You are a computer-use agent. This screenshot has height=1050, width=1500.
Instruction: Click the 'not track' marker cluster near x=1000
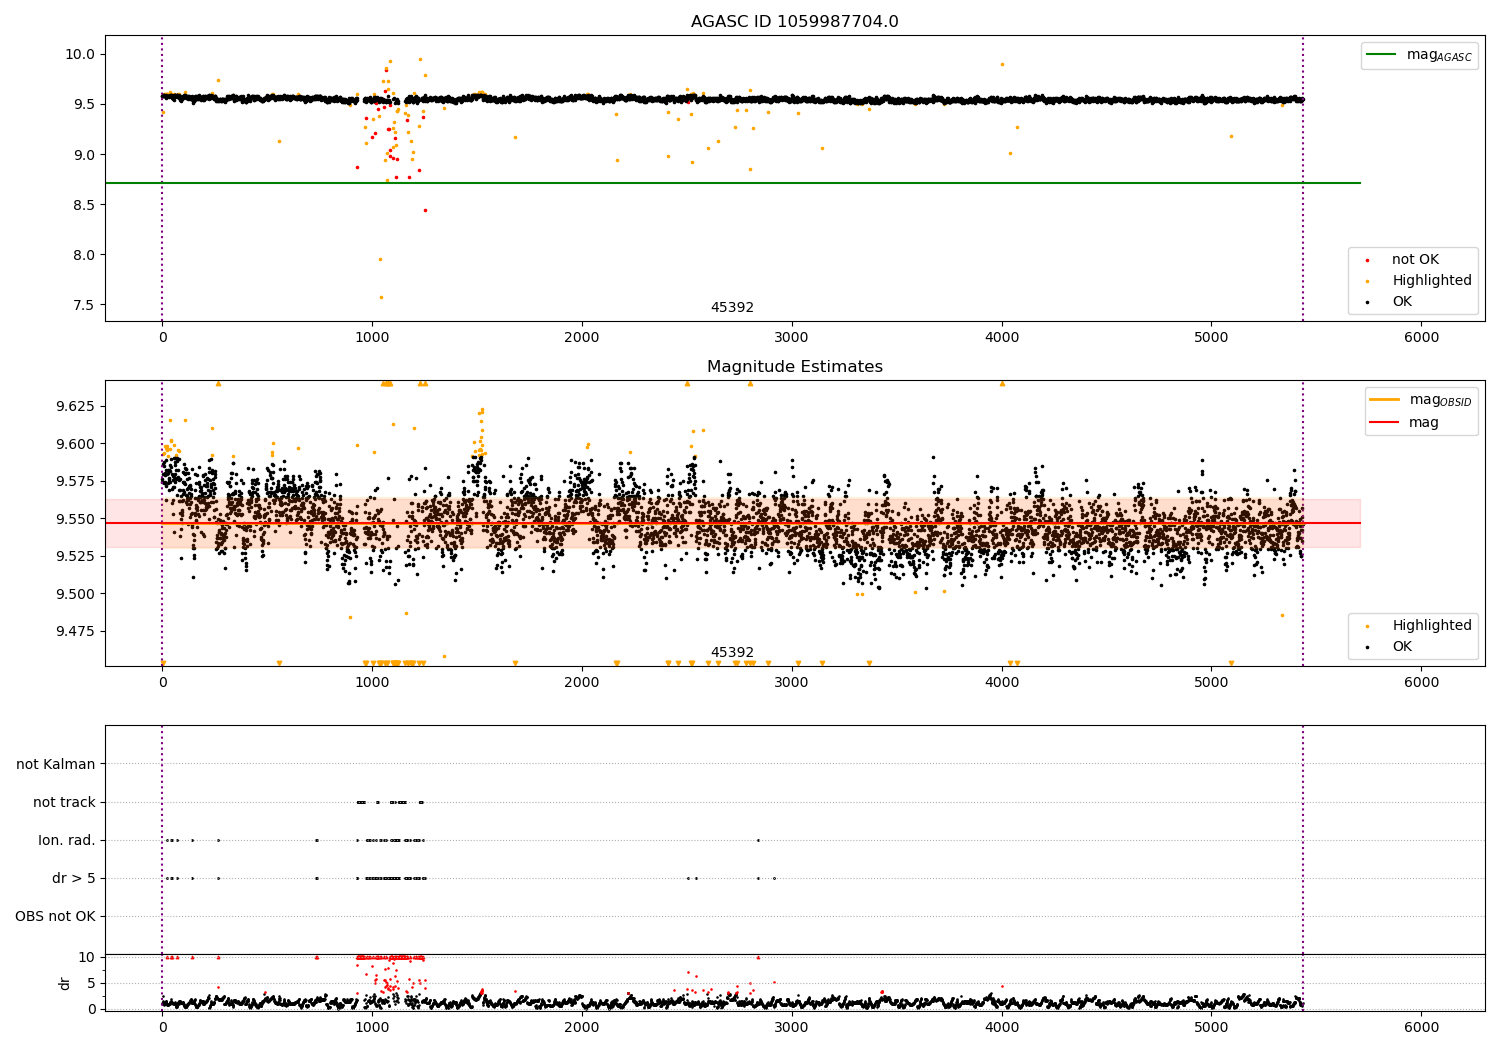point(391,802)
